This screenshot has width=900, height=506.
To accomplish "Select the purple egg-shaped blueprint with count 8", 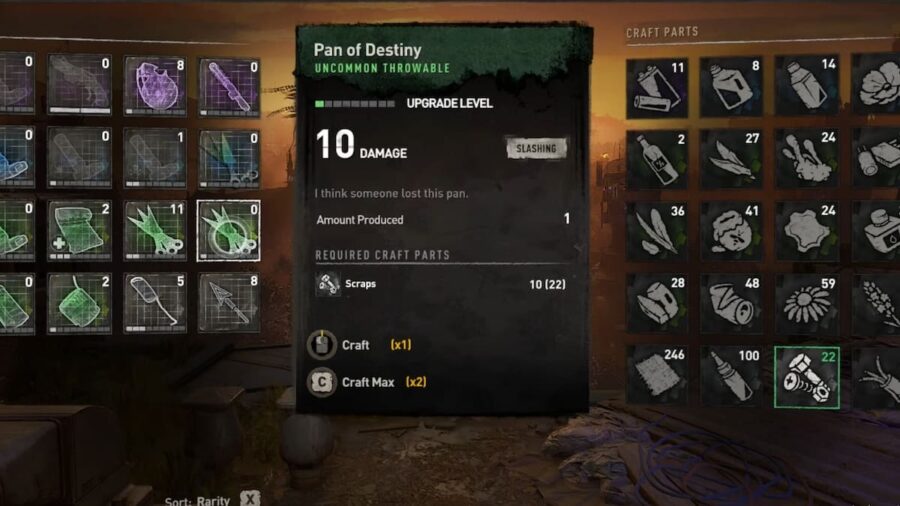I will pos(155,85).
